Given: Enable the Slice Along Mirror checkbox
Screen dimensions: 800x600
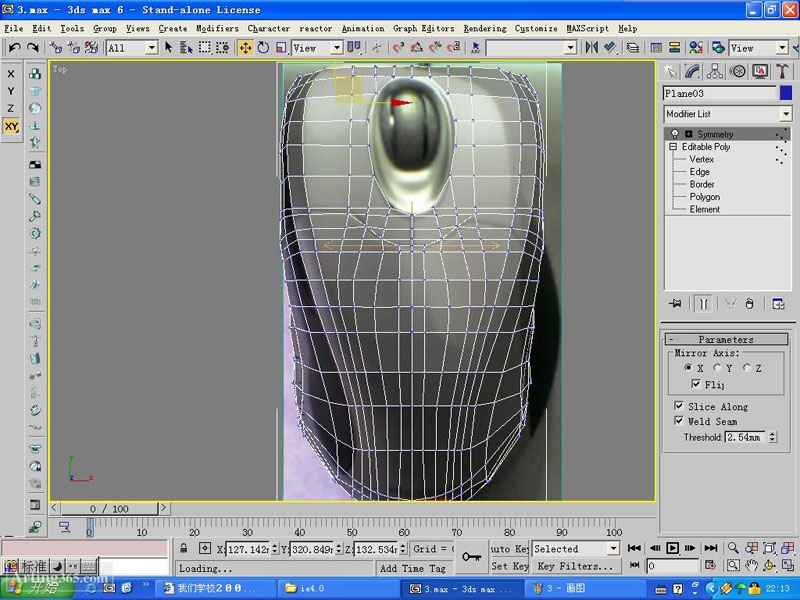Looking at the screenshot, I should [x=681, y=406].
